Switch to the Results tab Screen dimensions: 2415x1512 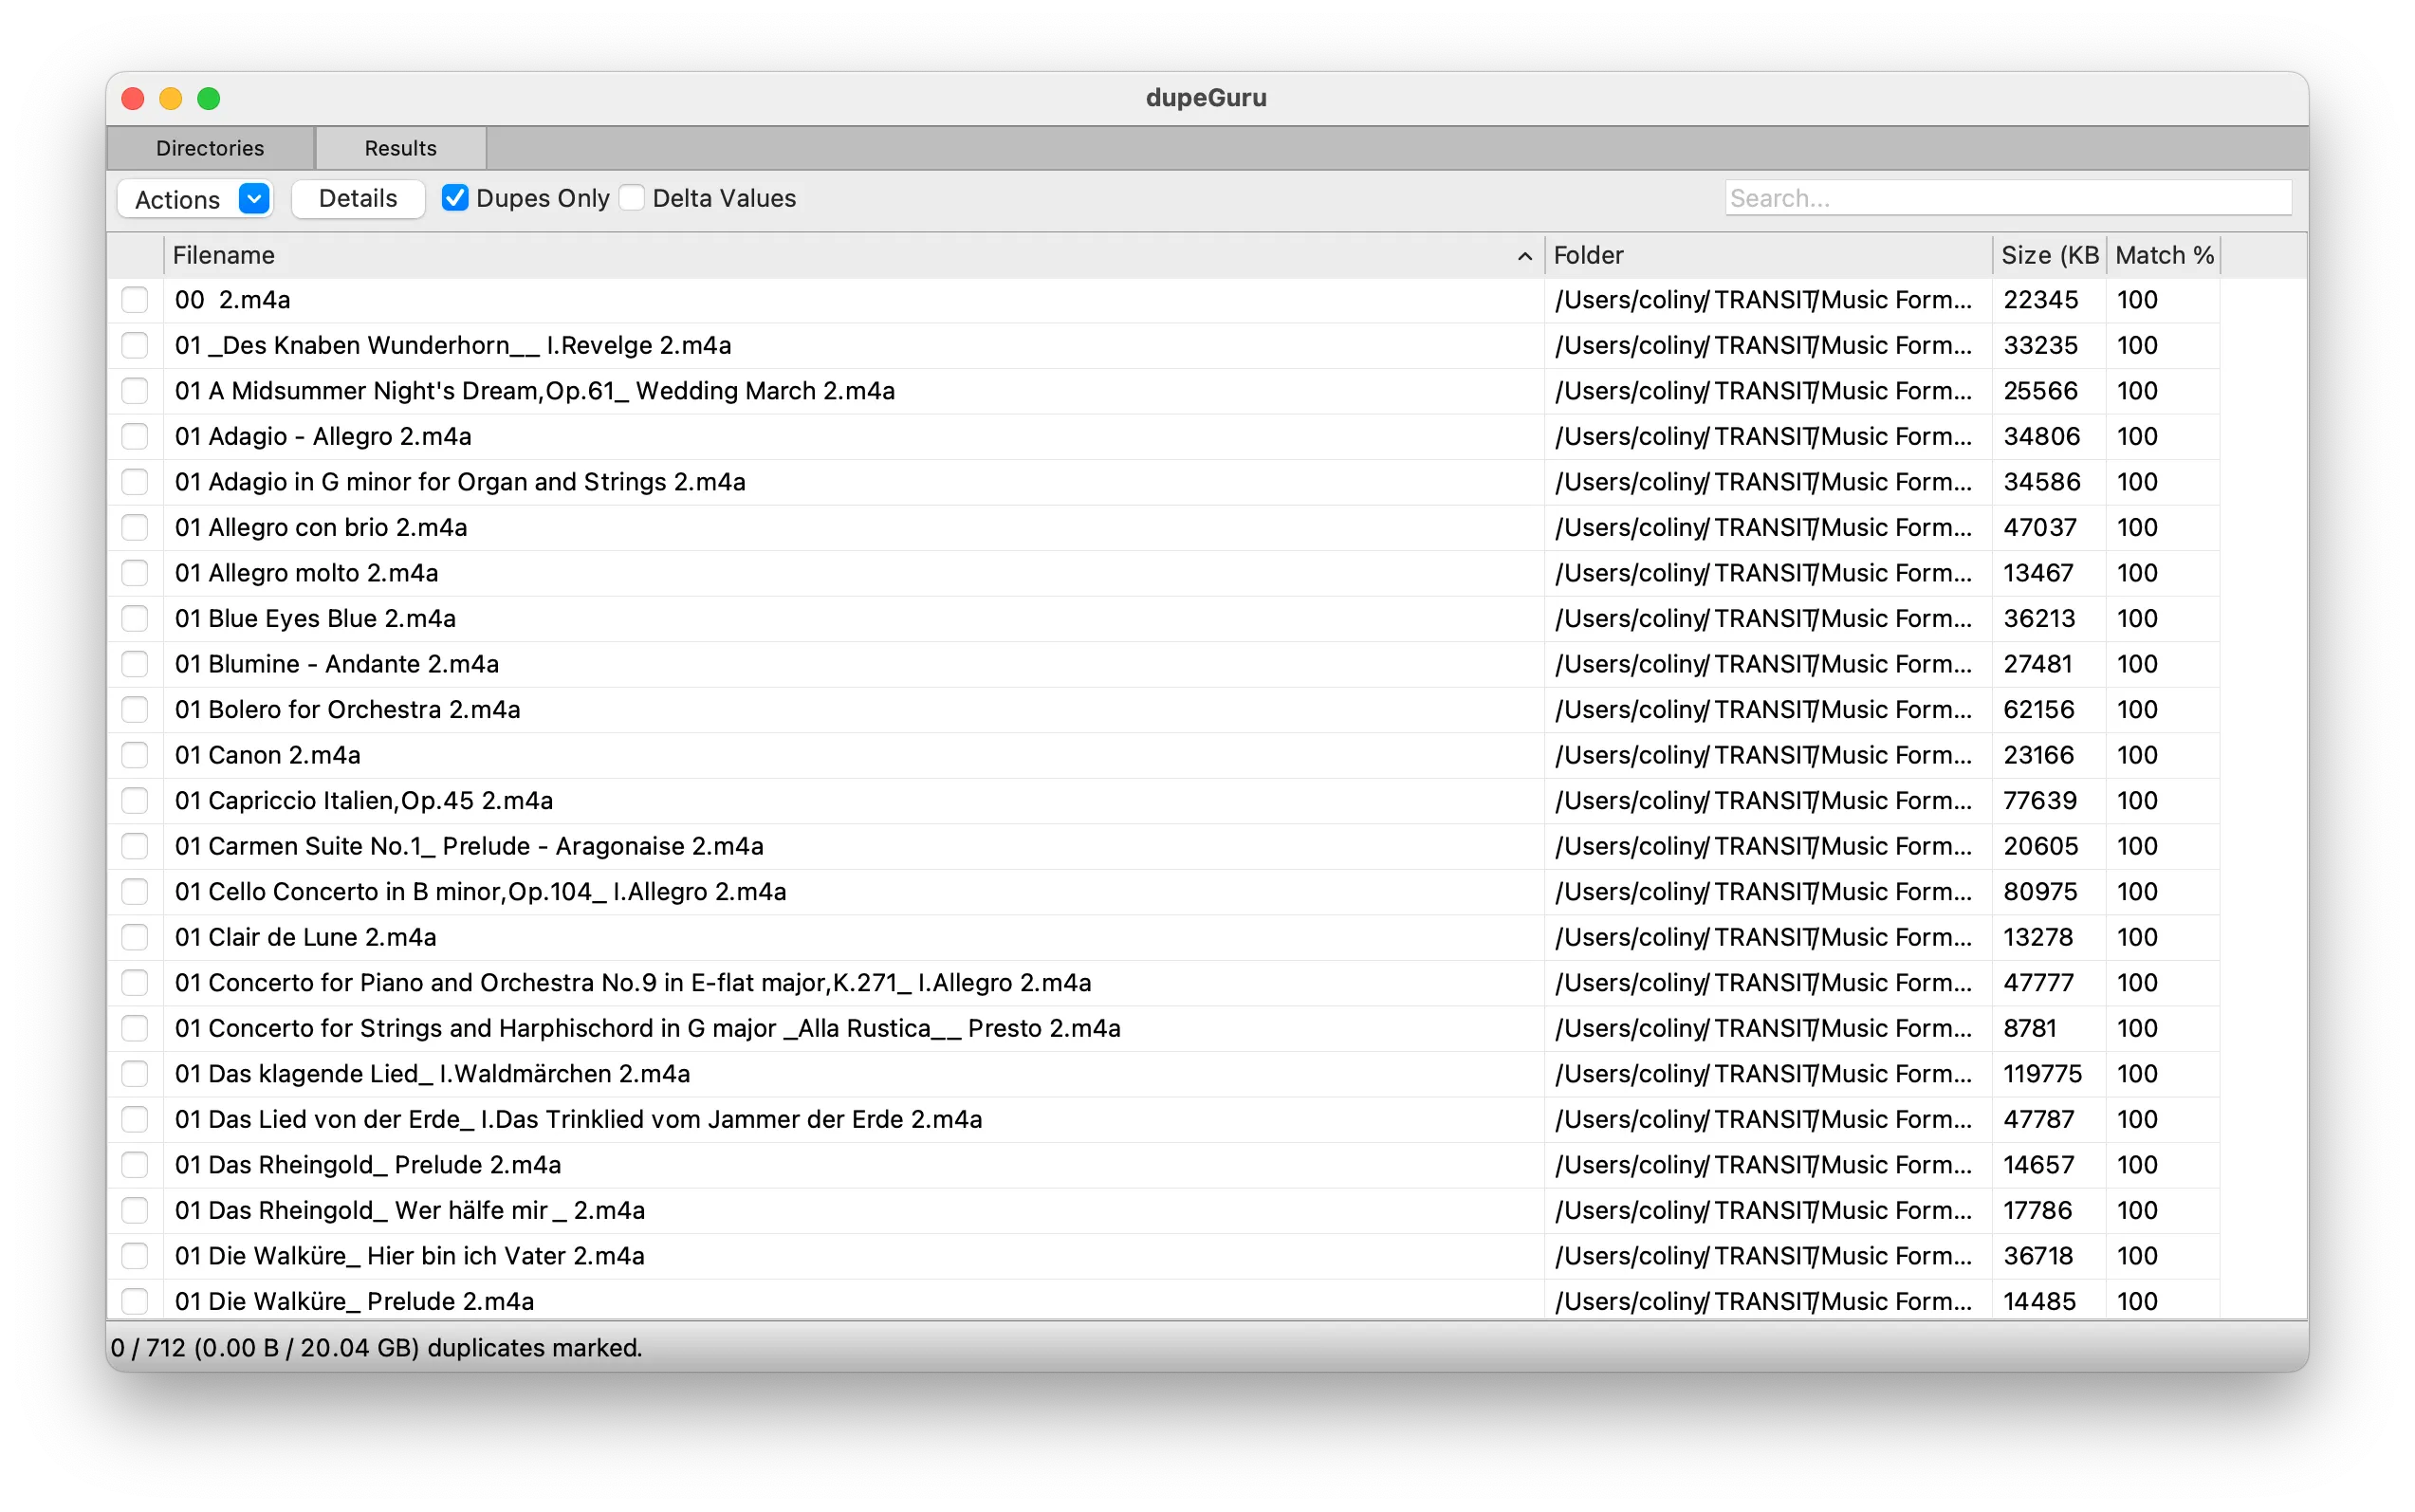coord(400,147)
